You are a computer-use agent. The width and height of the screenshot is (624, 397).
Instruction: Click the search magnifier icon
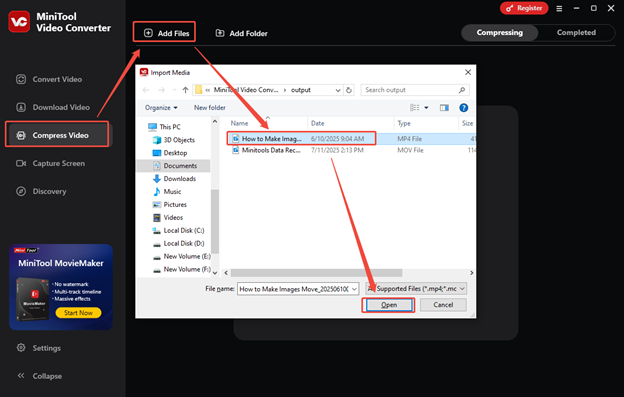tap(462, 90)
